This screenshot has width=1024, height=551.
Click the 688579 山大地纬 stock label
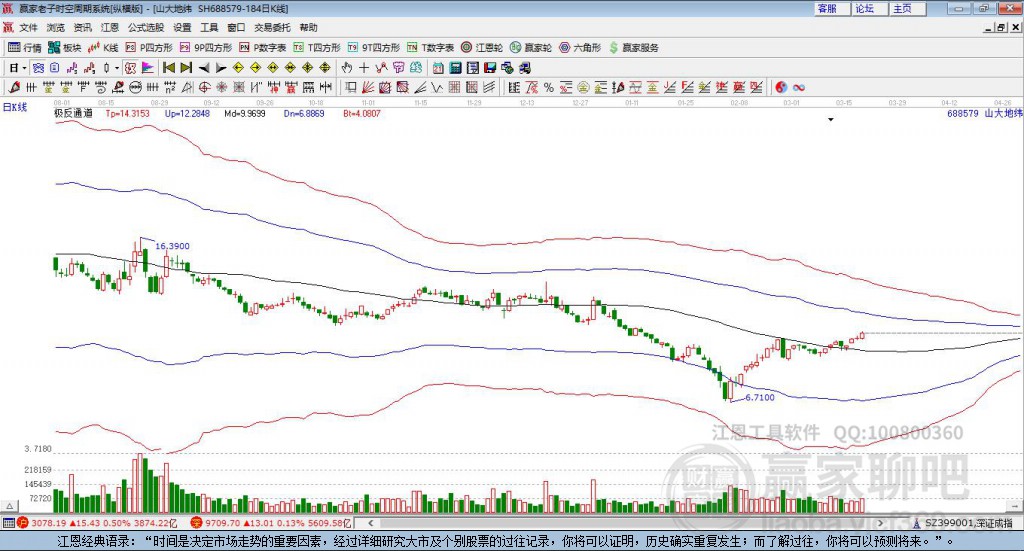(985, 113)
